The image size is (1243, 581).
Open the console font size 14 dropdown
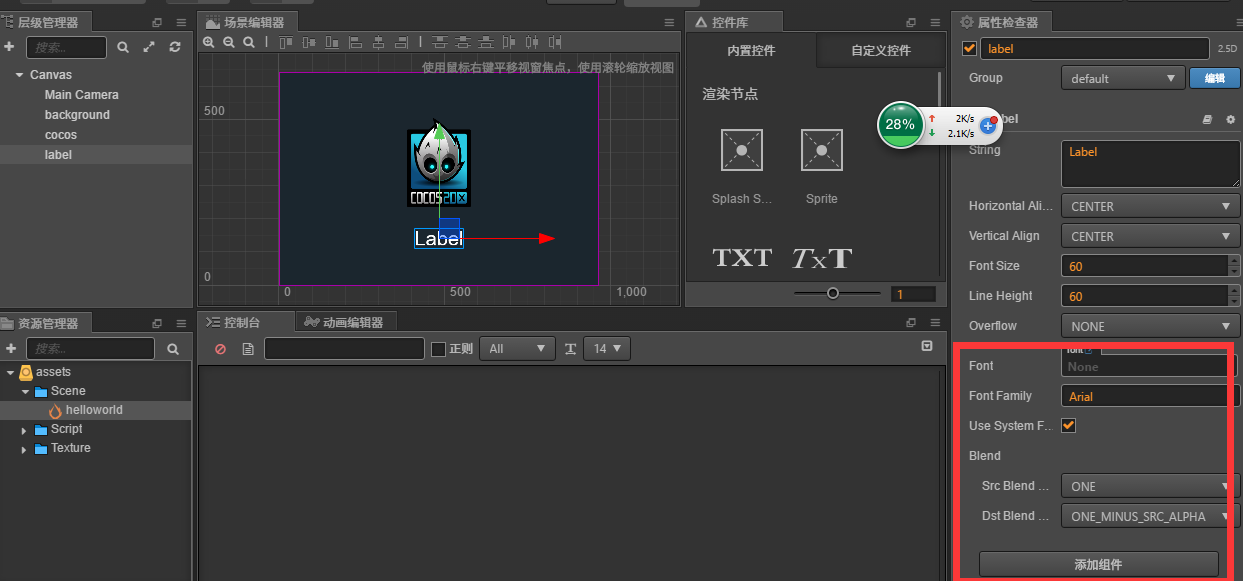pyautogui.click(x=607, y=349)
